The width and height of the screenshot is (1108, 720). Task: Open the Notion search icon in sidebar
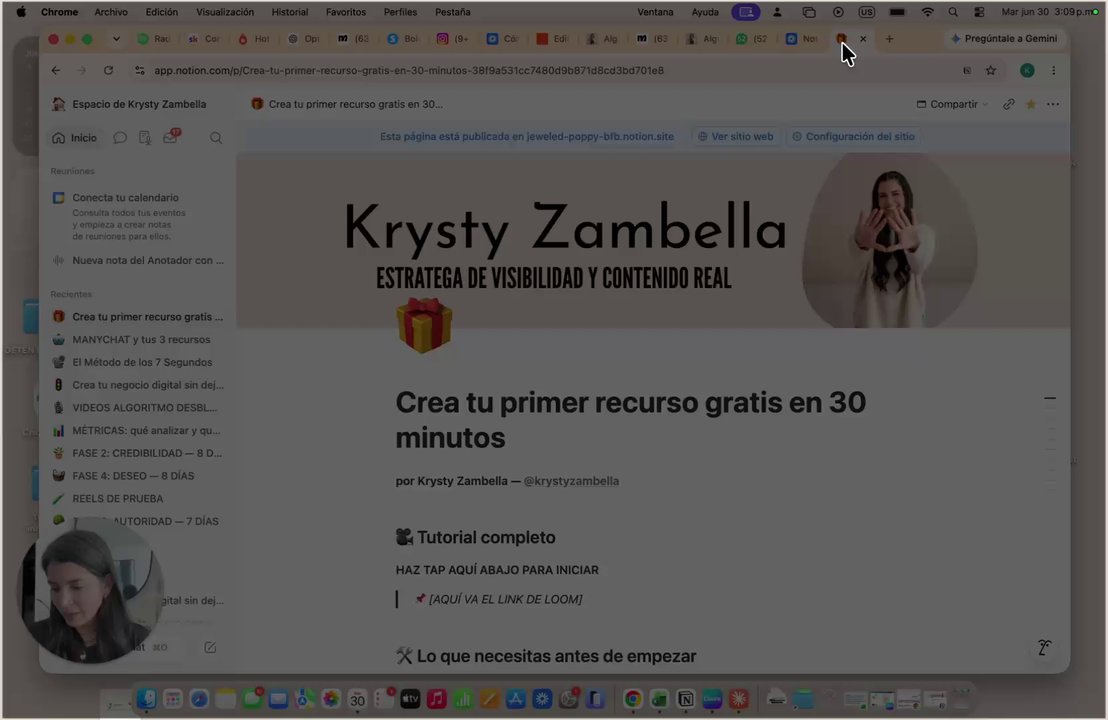pyautogui.click(x=216, y=138)
